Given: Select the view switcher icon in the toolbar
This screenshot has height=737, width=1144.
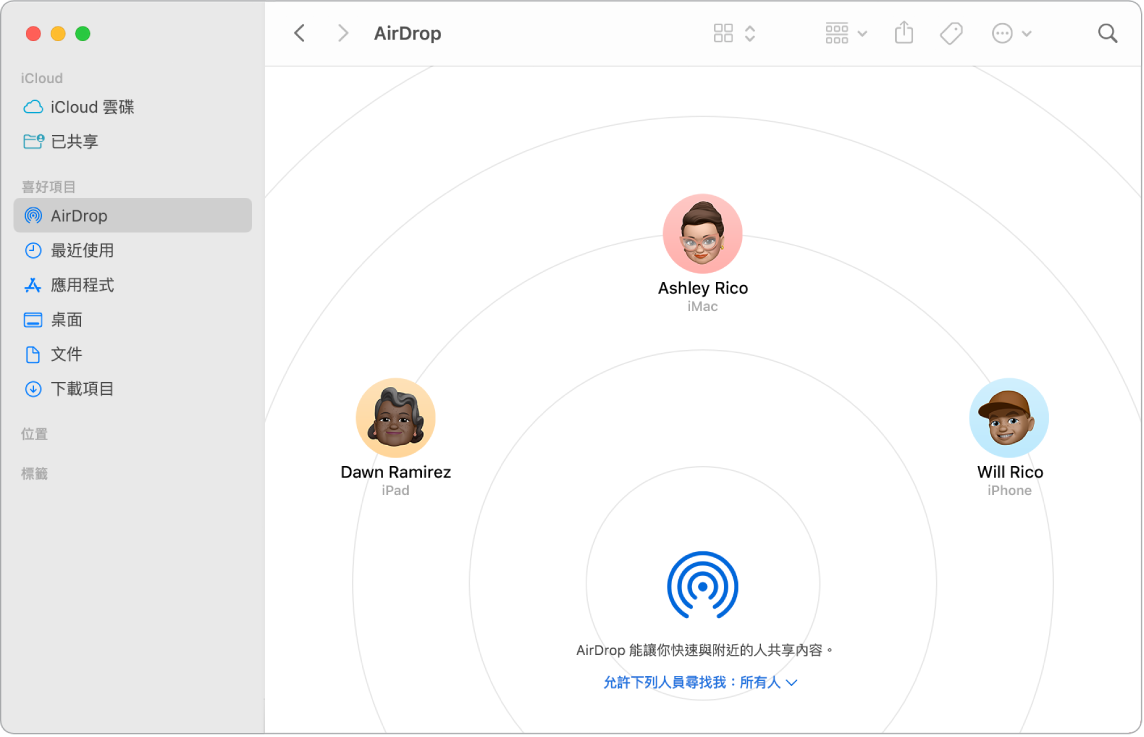Looking at the screenshot, I should (723, 33).
